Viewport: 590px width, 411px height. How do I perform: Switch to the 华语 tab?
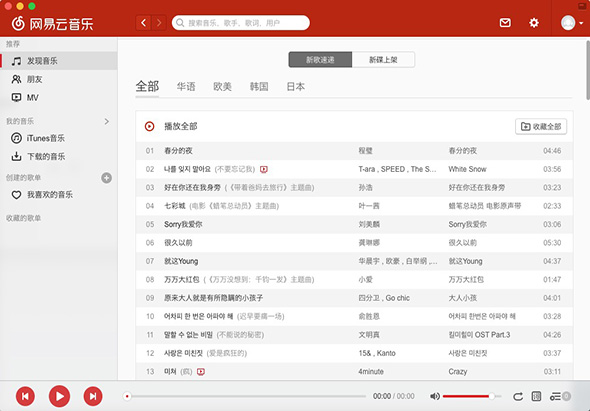186,87
